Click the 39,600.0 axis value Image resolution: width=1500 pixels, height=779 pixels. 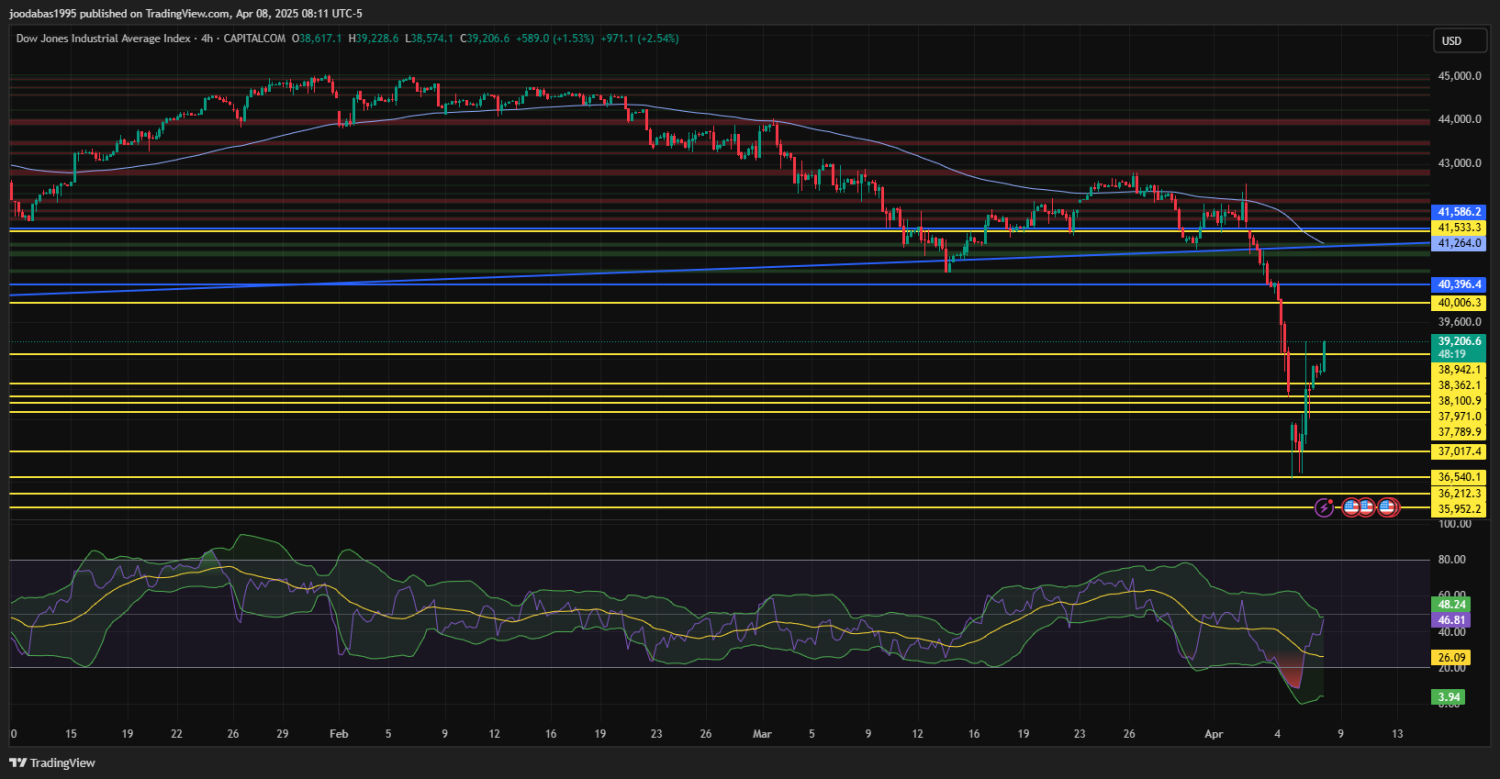pyautogui.click(x=1459, y=322)
